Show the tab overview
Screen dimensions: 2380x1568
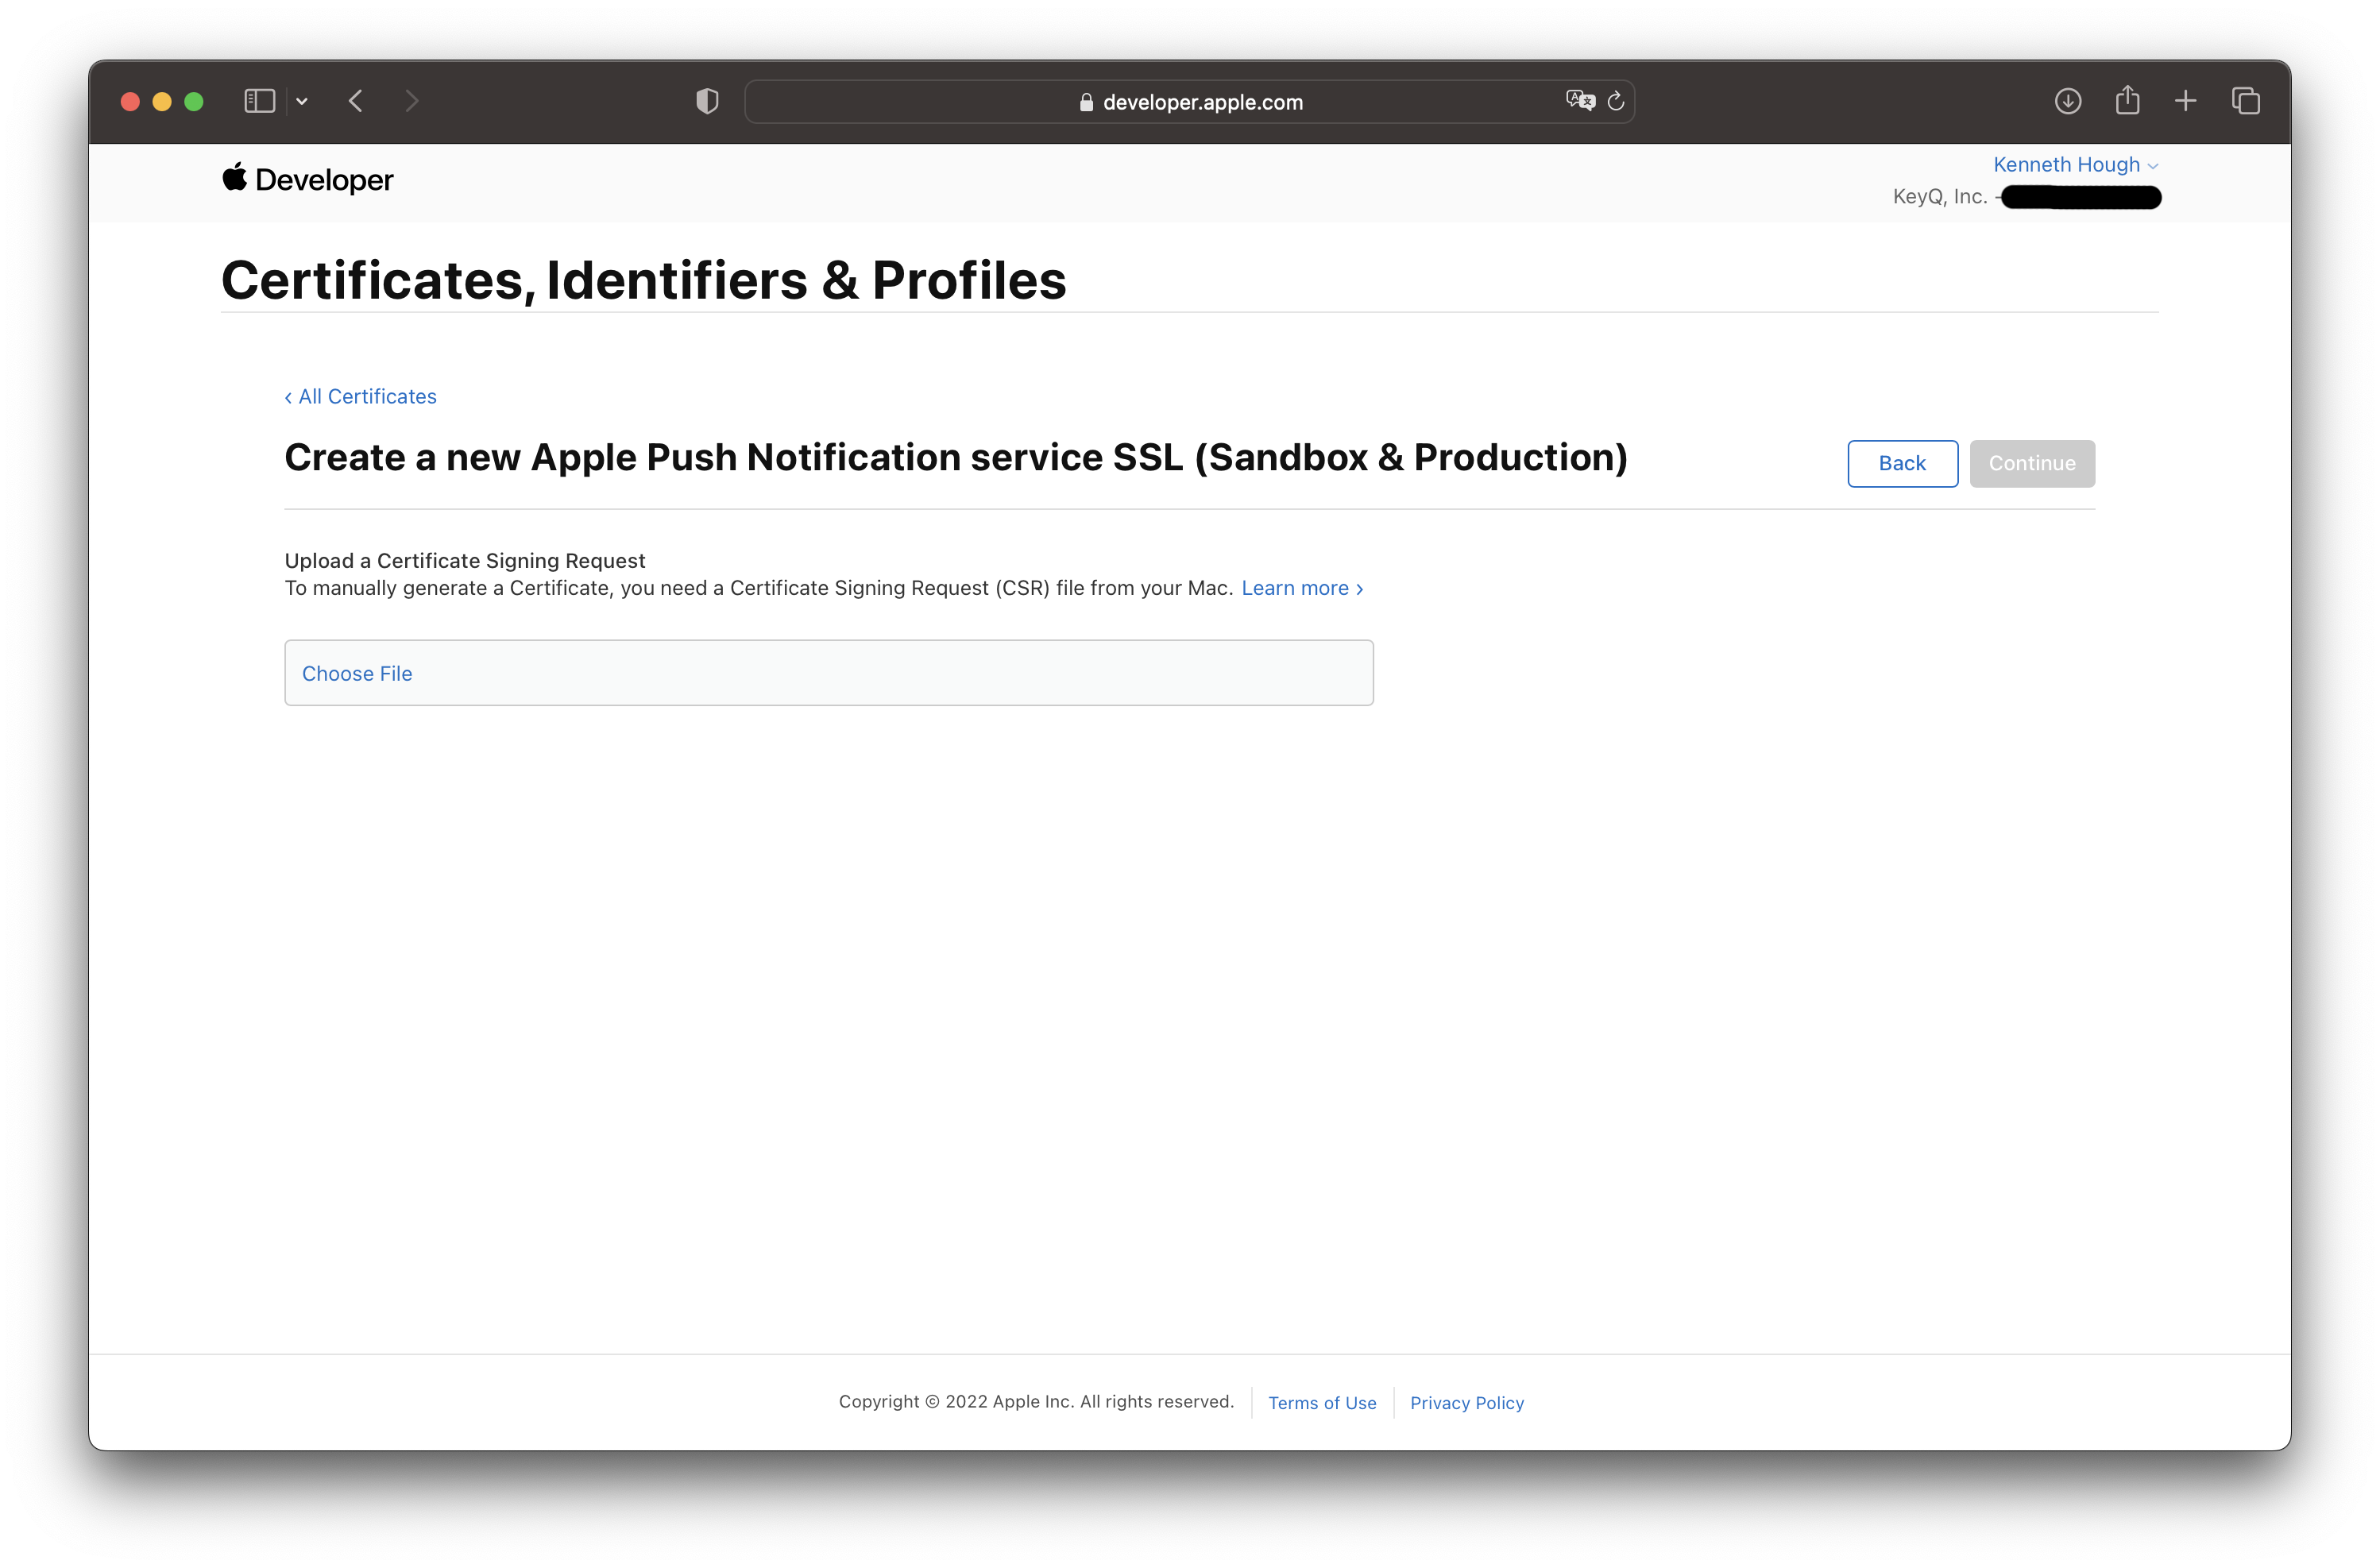pos(2246,100)
